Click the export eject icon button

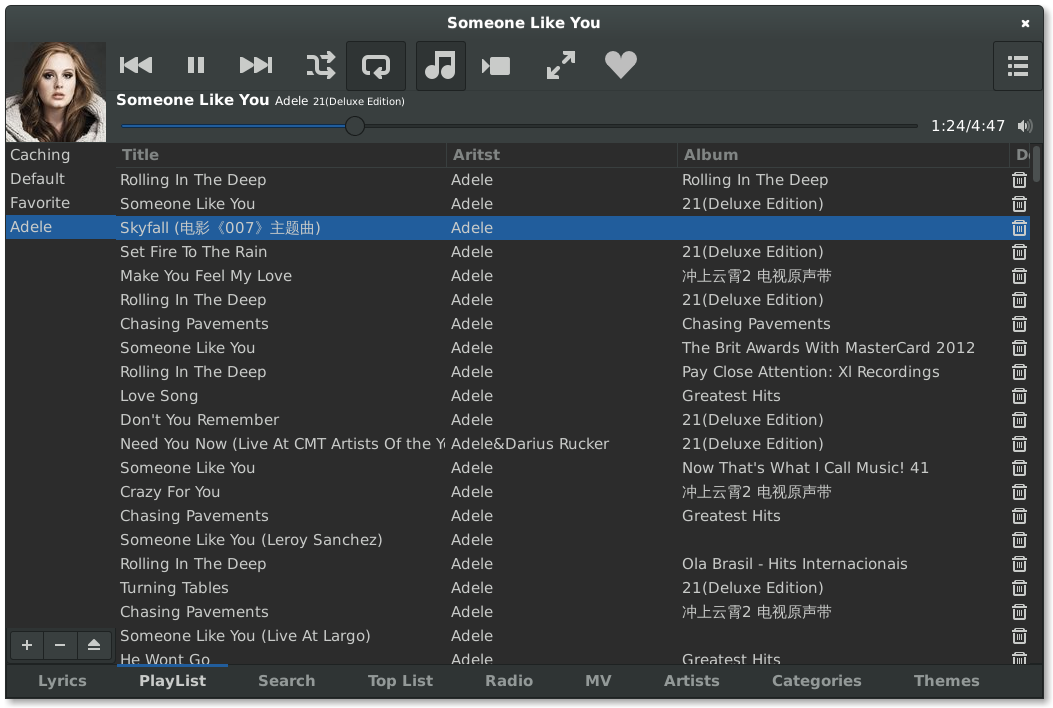94,645
